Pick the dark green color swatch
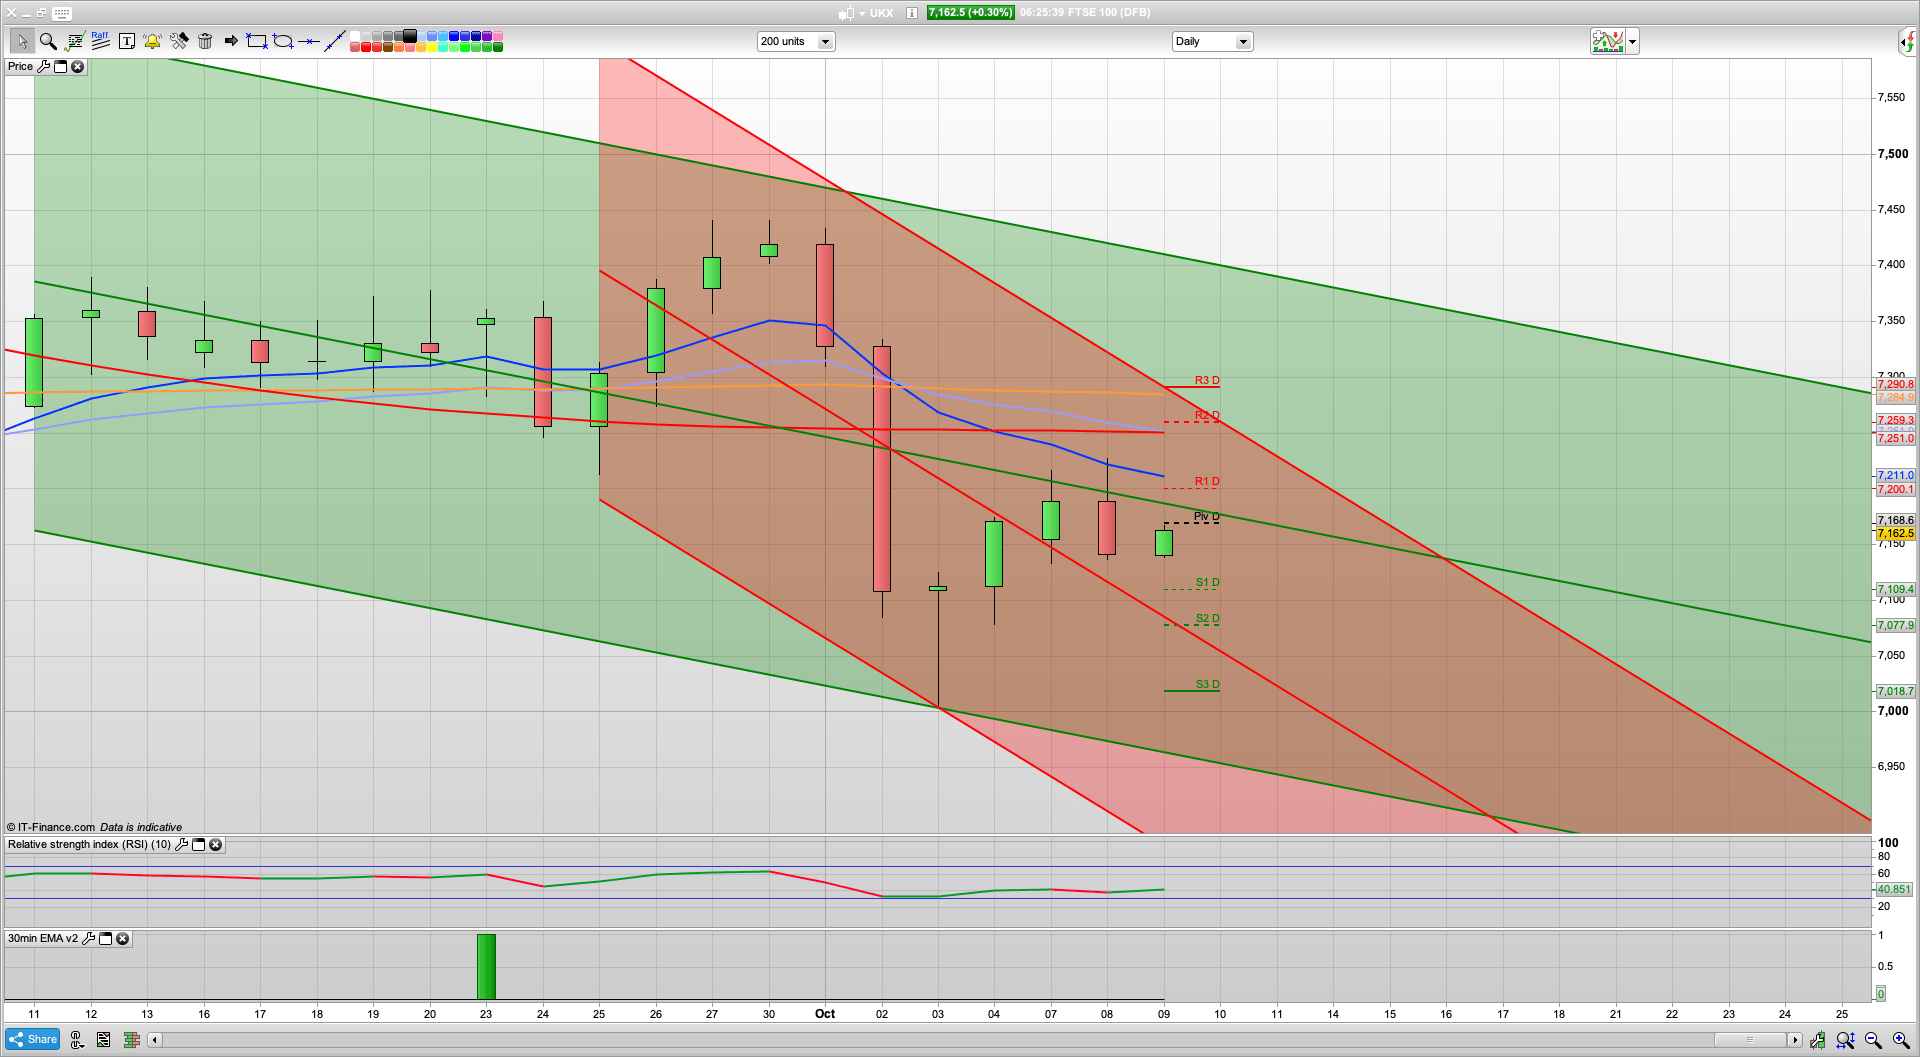 [498, 47]
